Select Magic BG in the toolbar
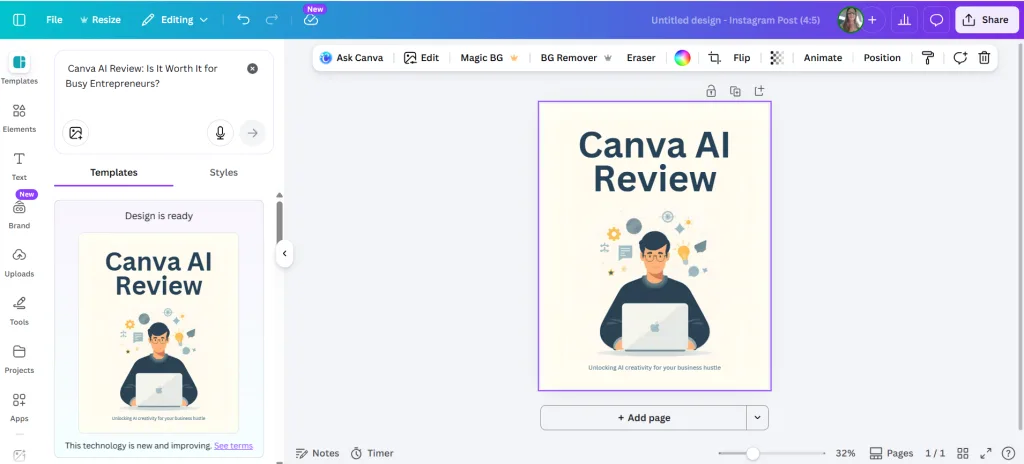The width and height of the screenshot is (1024, 464). click(x=489, y=58)
